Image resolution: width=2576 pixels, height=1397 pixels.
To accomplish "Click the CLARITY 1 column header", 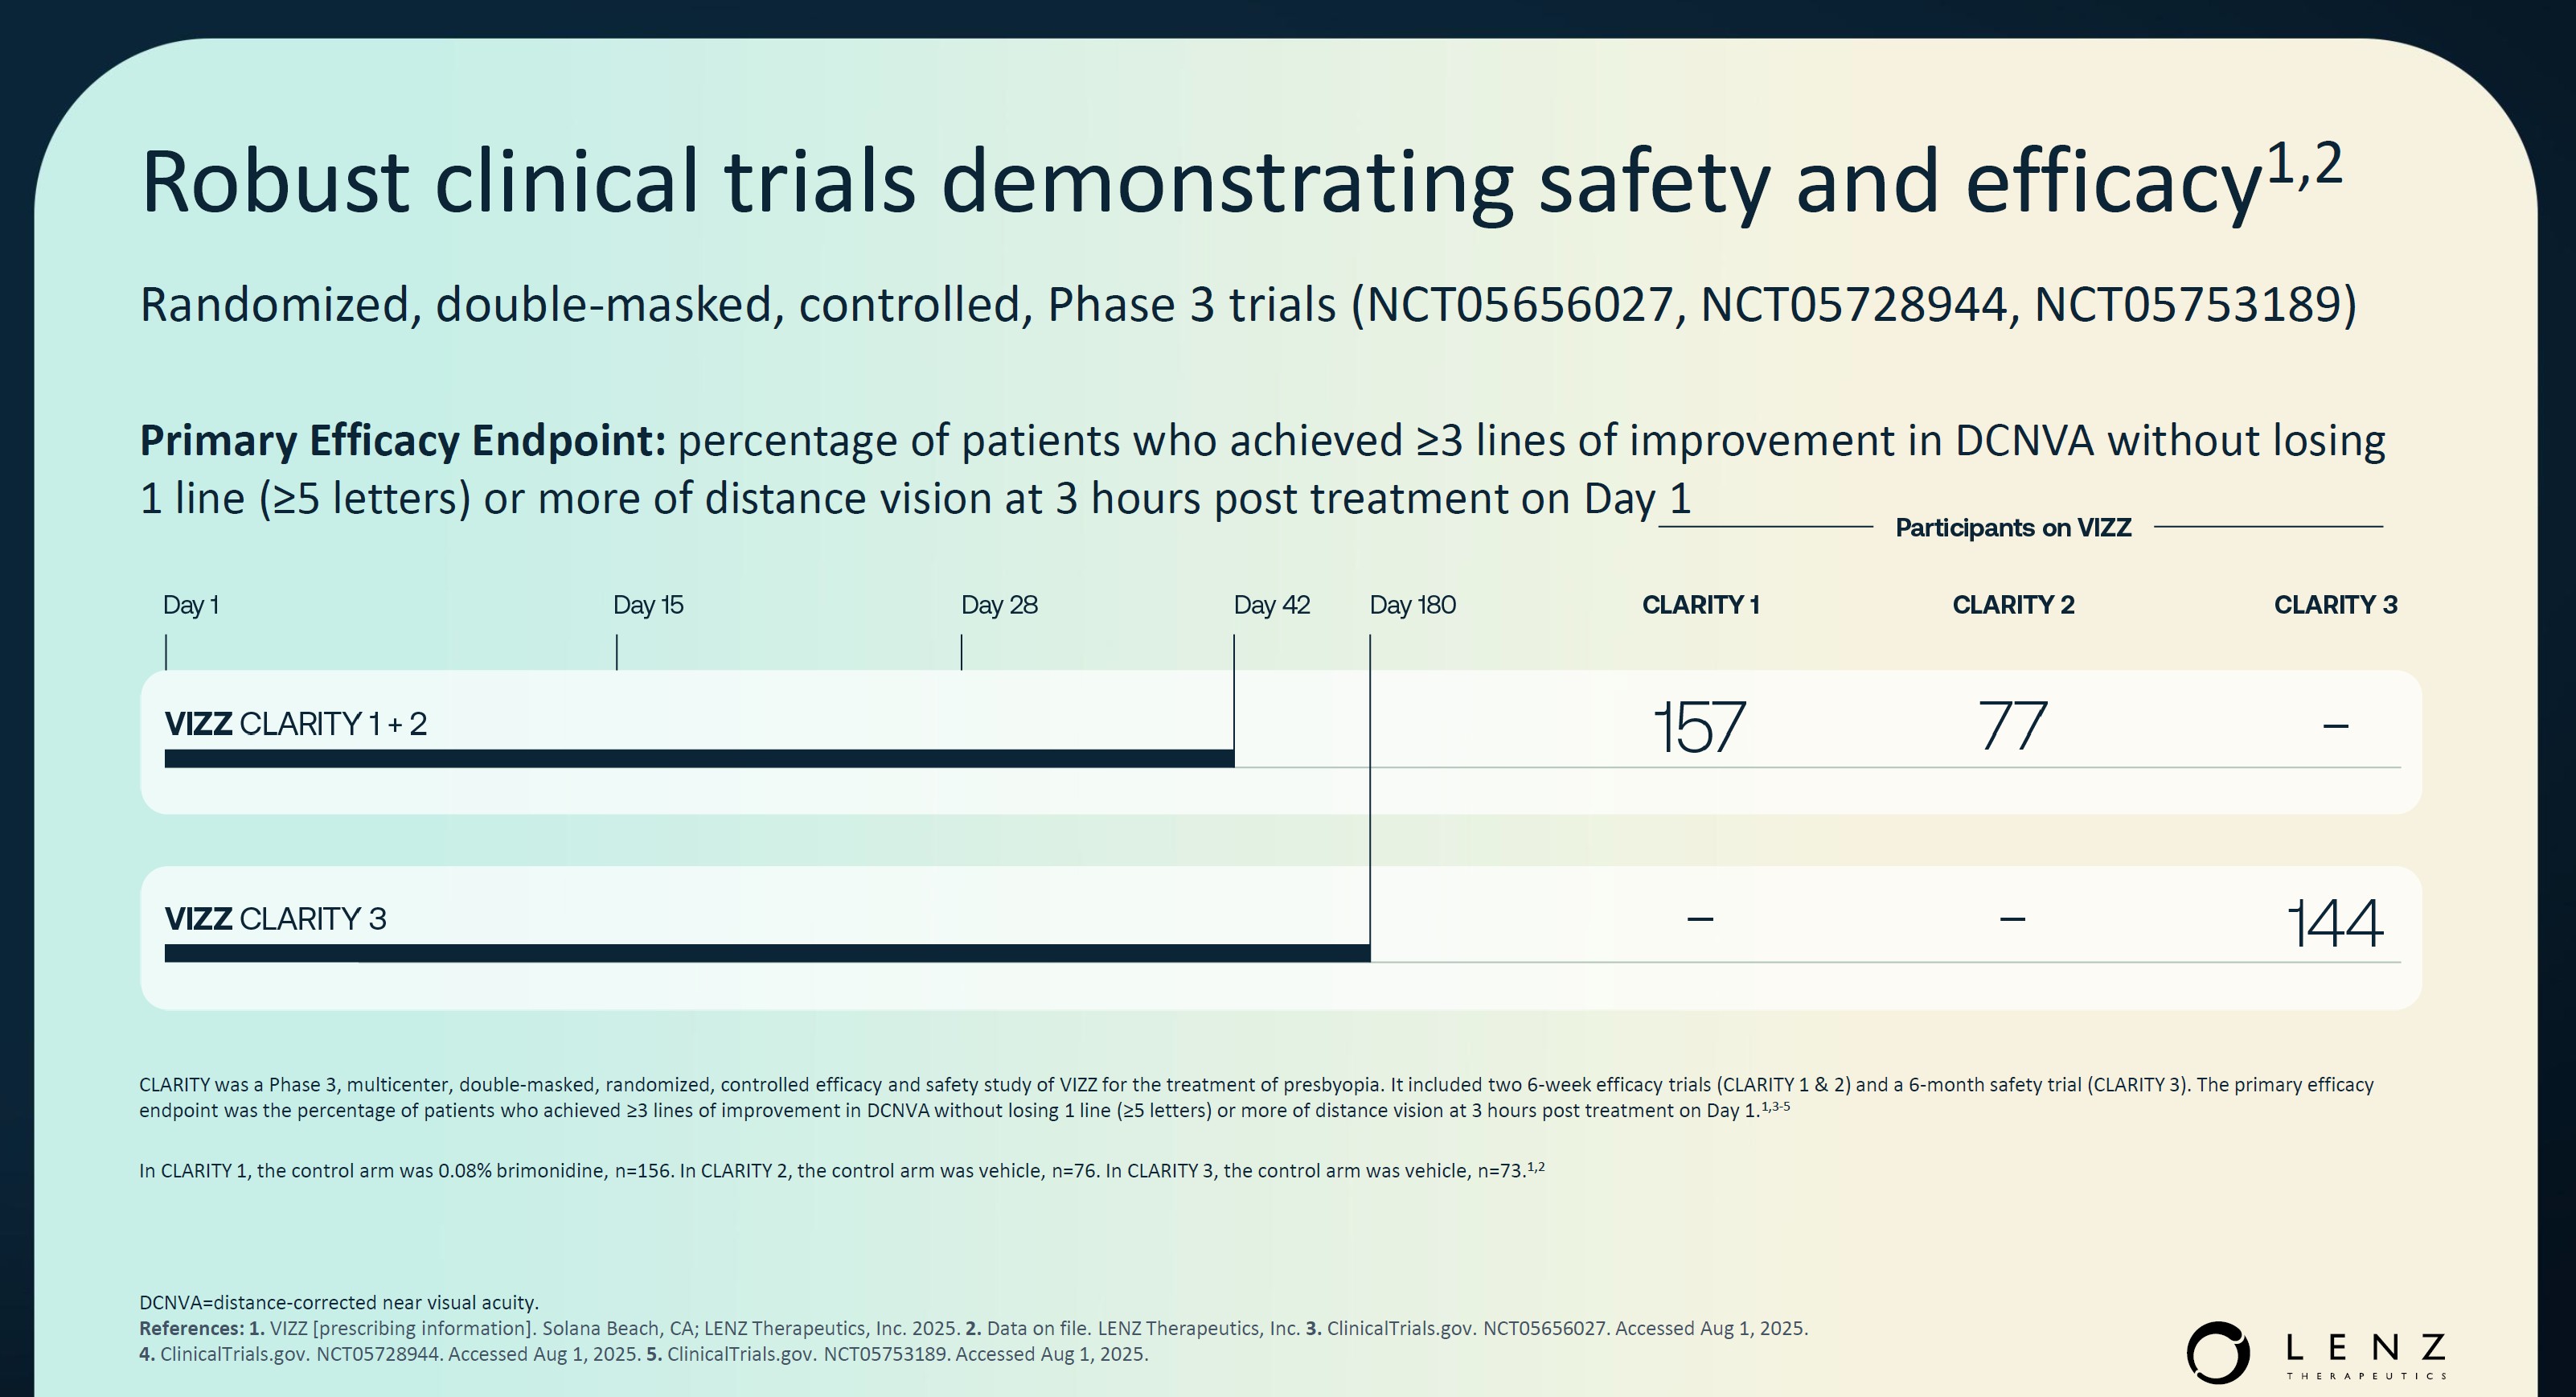I will pos(1700,605).
